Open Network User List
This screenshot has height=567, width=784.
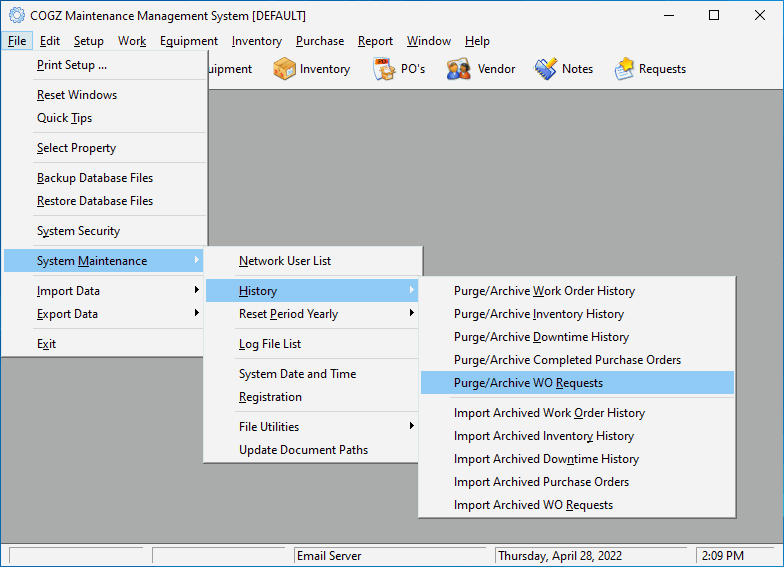pyautogui.click(x=312, y=261)
